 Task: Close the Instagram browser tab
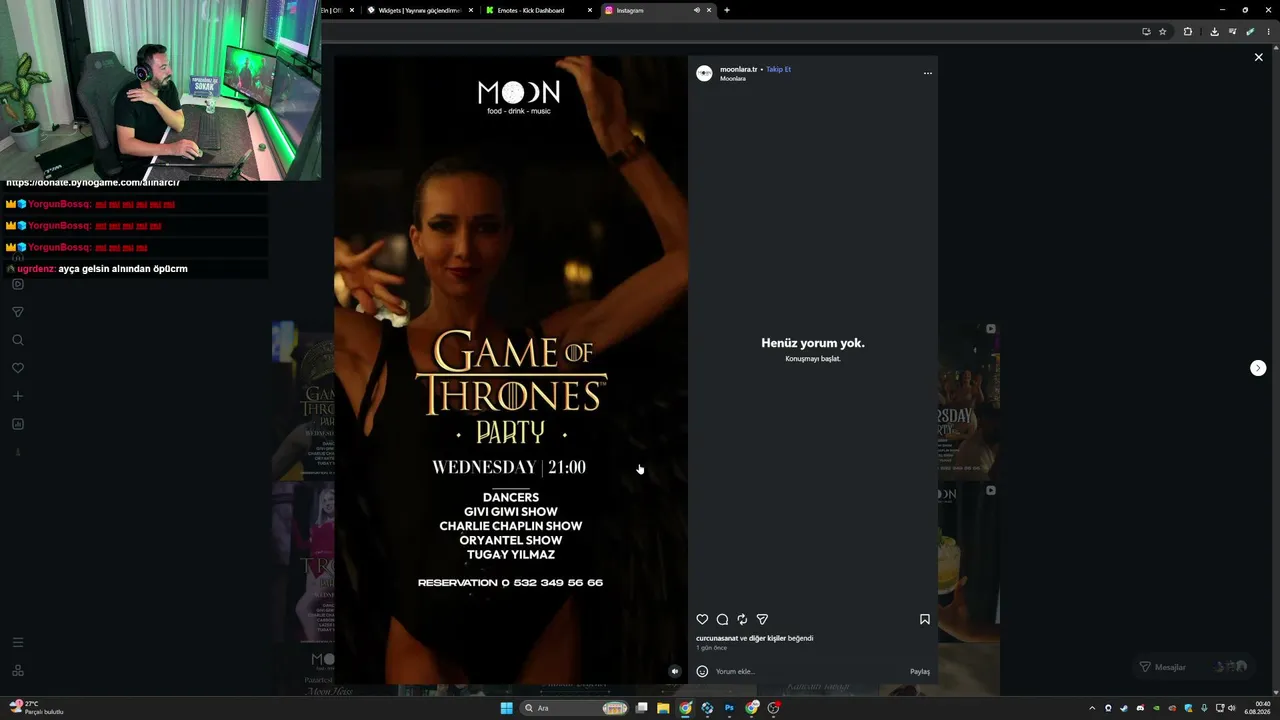[710, 10]
